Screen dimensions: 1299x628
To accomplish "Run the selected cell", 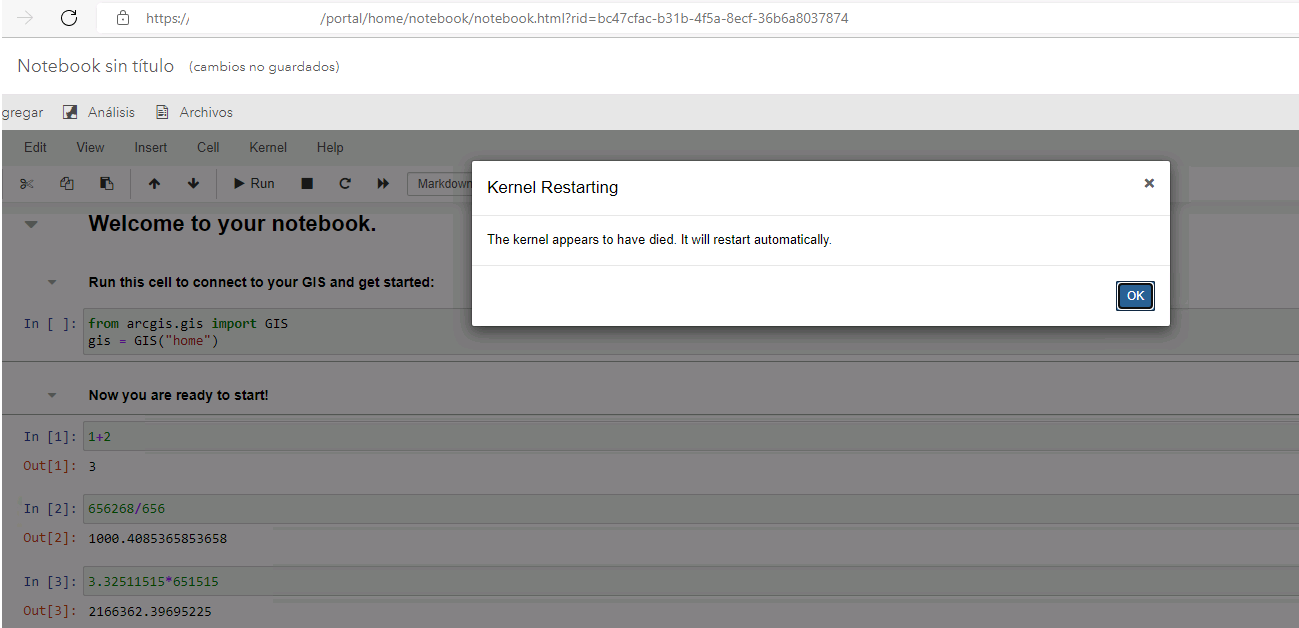I will pyautogui.click(x=252, y=183).
